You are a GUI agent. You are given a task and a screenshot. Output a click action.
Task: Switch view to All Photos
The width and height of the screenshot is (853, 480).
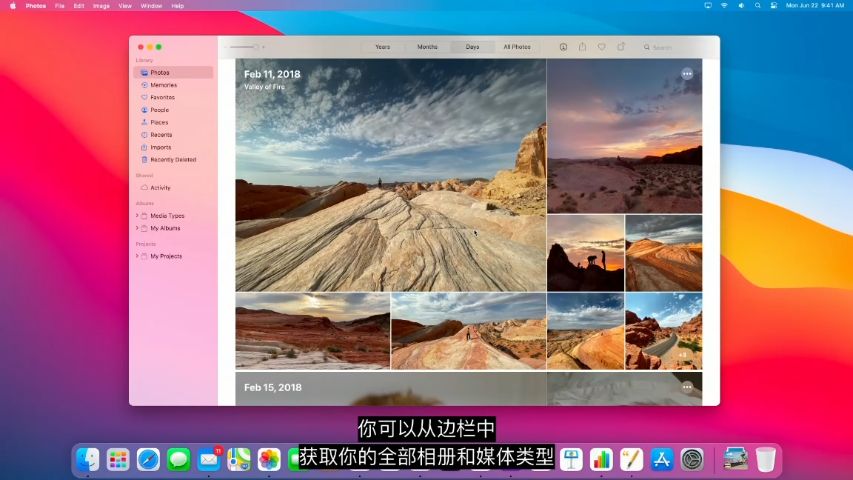[x=517, y=47]
